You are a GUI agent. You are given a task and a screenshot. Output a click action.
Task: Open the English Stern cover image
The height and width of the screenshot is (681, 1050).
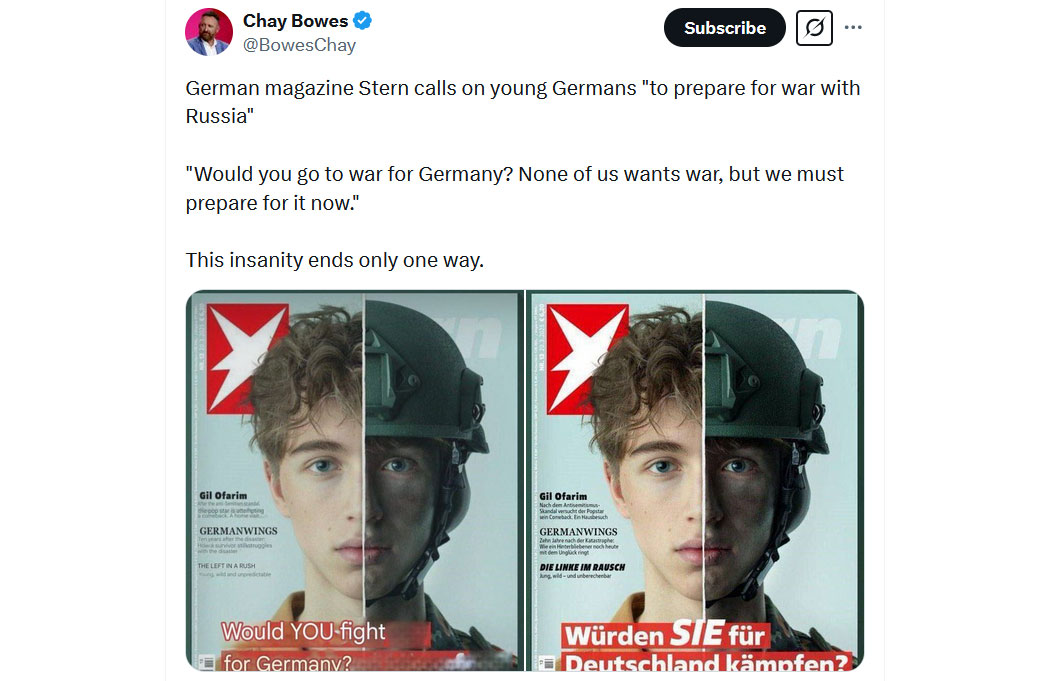point(355,480)
